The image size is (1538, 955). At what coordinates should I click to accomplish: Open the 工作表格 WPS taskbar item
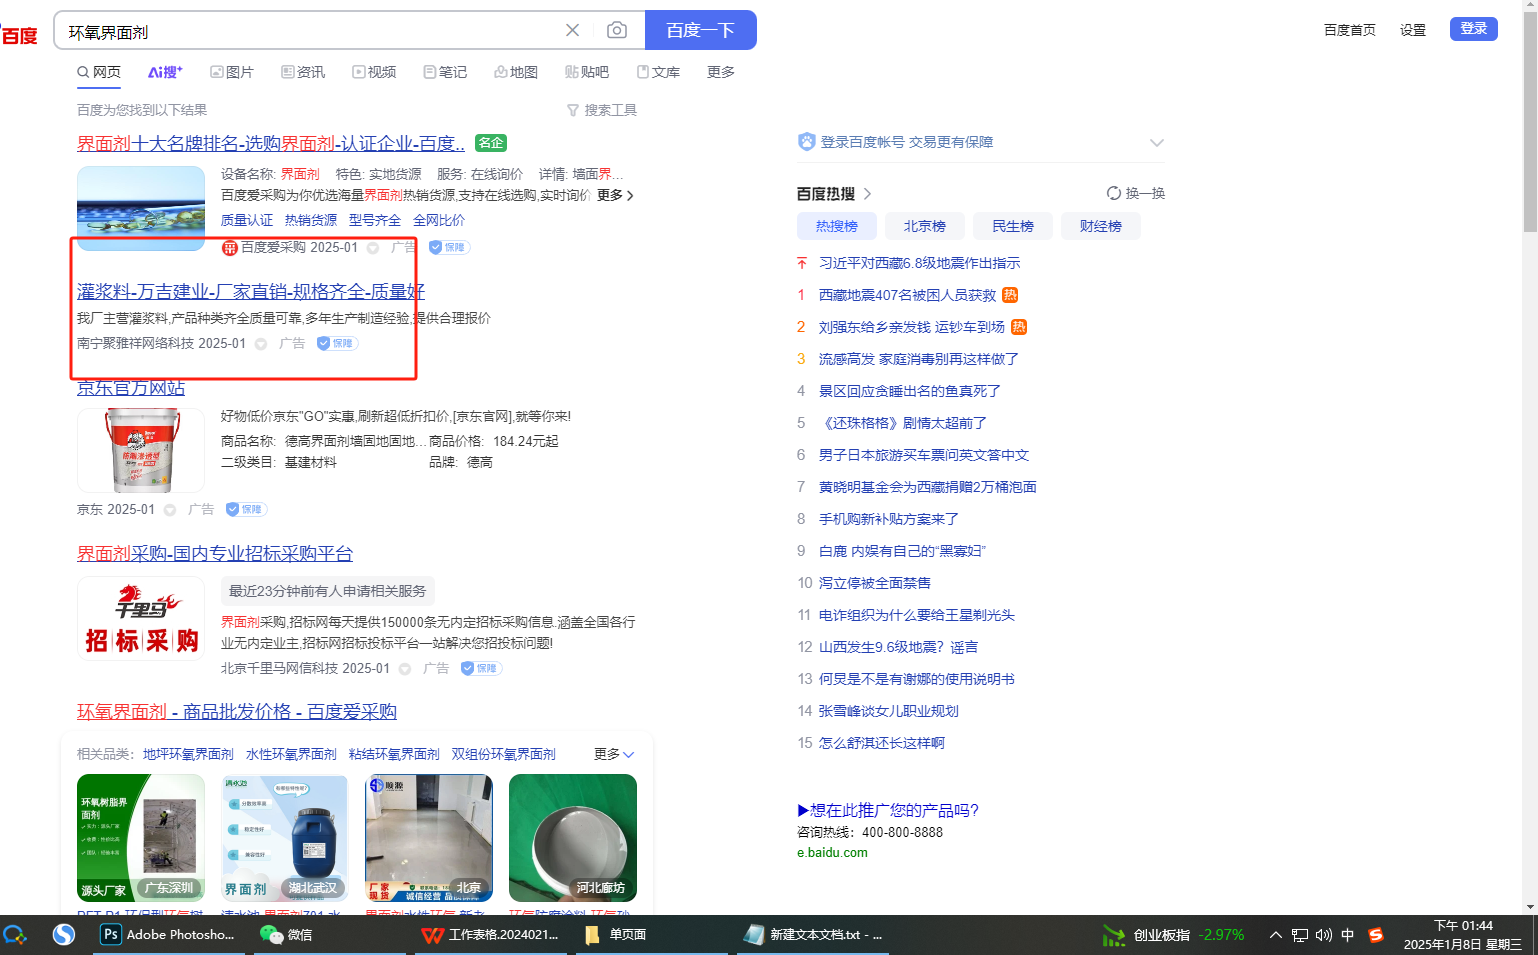coord(490,934)
